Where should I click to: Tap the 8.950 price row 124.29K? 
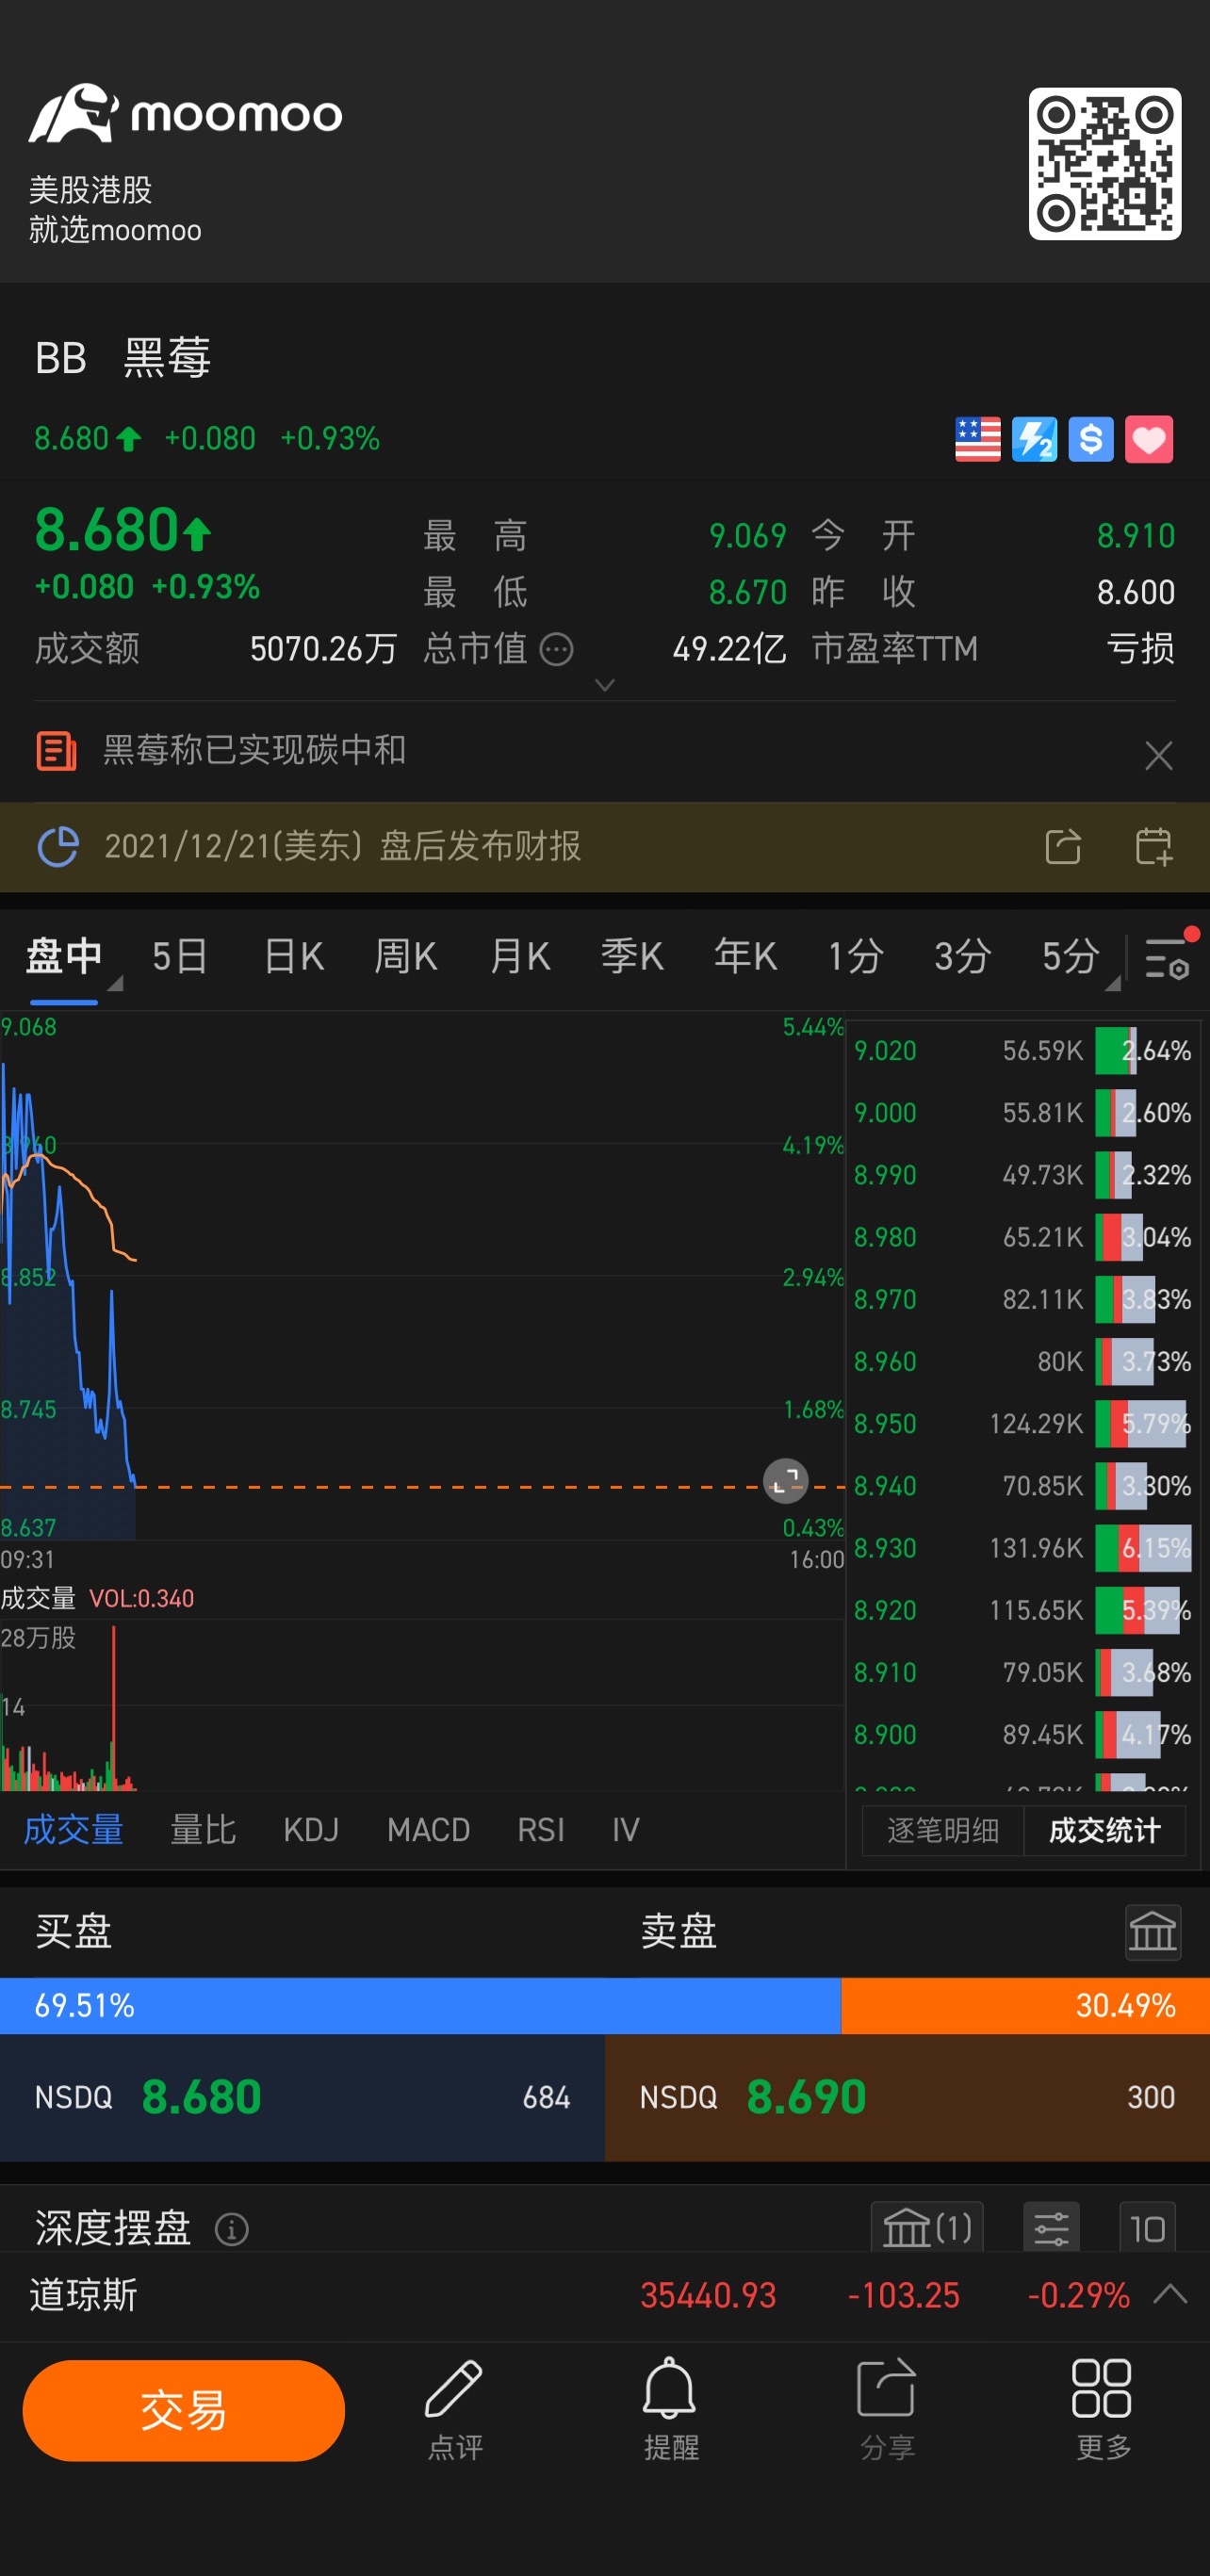tap(1022, 1424)
